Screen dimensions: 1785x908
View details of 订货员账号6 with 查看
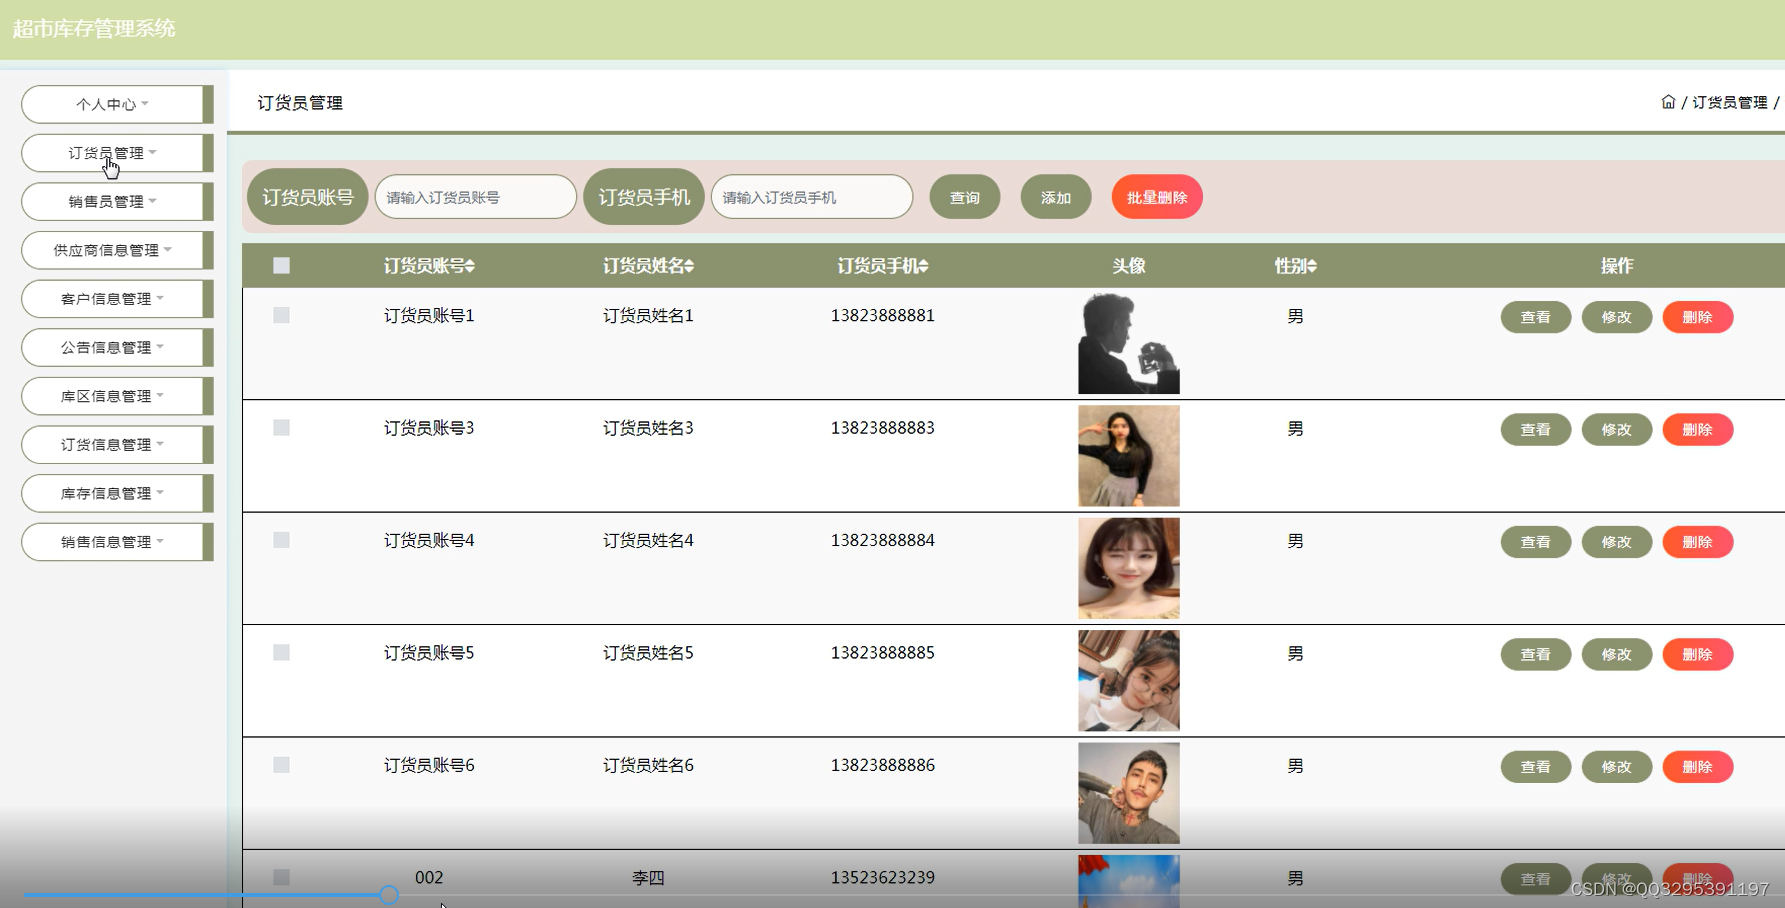[1536, 767]
